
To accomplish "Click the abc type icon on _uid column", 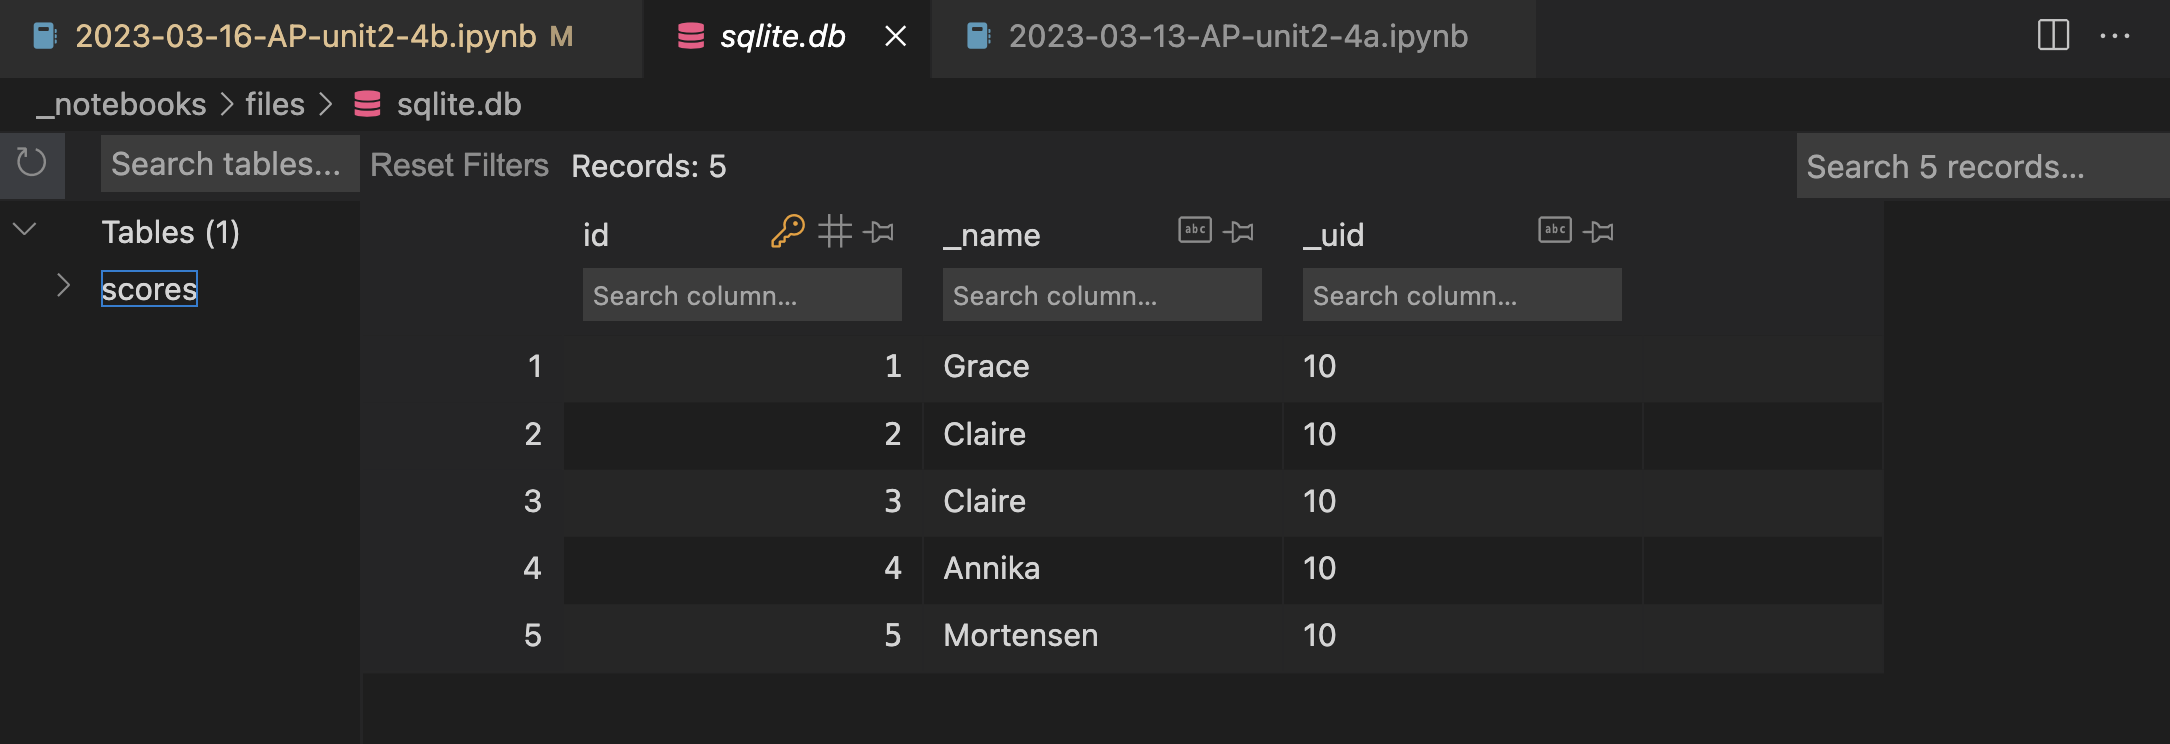I will tap(1555, 230).
